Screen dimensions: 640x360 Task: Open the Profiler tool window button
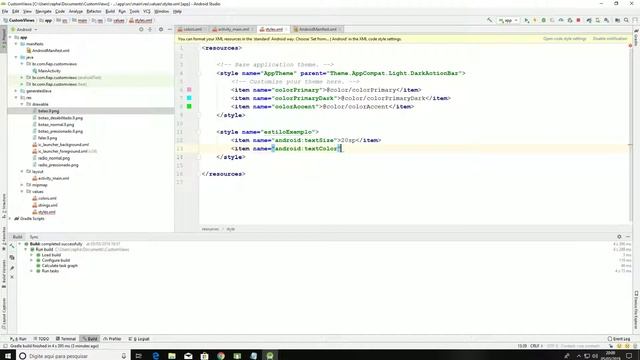click(x=112, y=339)
